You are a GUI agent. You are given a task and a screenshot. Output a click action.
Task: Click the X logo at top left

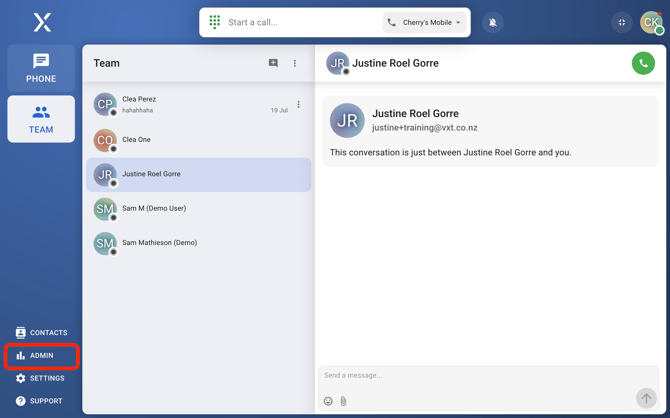point(41,22)
